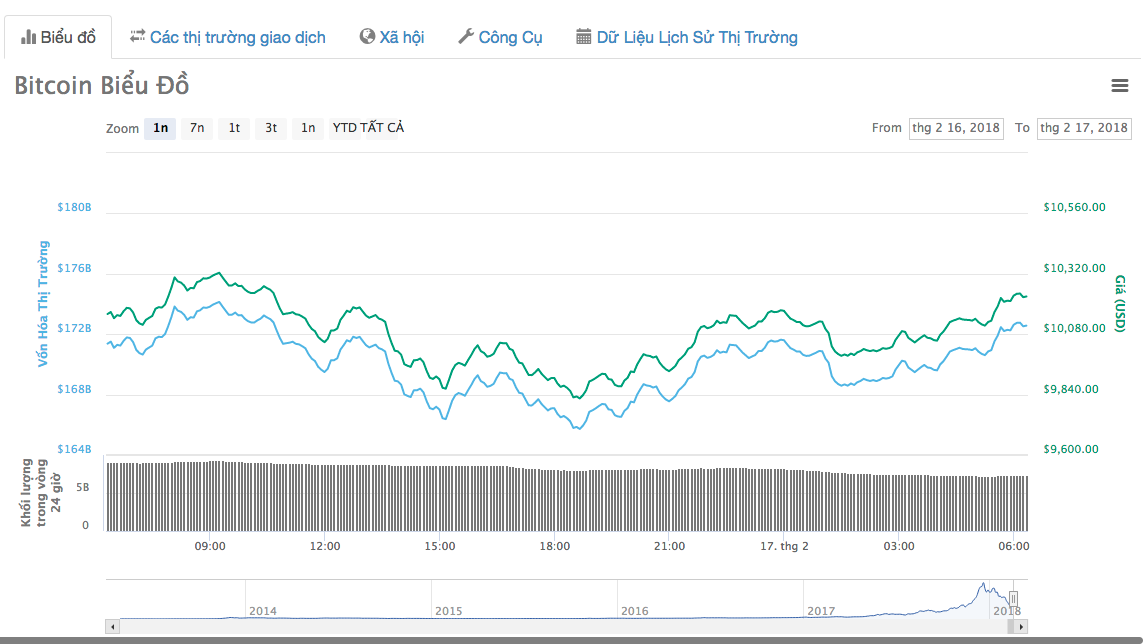Open the chart hamburger menu icon

click(1119, 85)
